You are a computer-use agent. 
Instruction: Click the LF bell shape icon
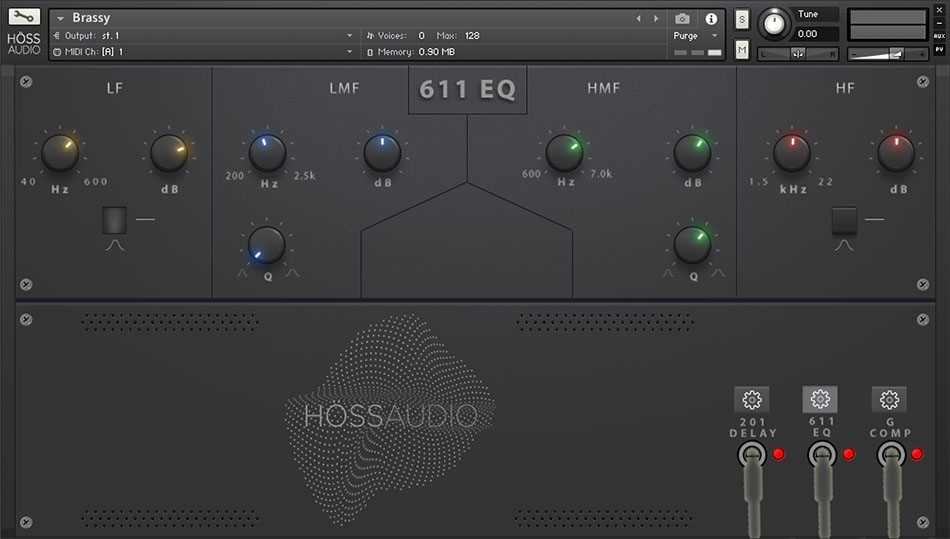pyautogui.click(x=115, y=245)
